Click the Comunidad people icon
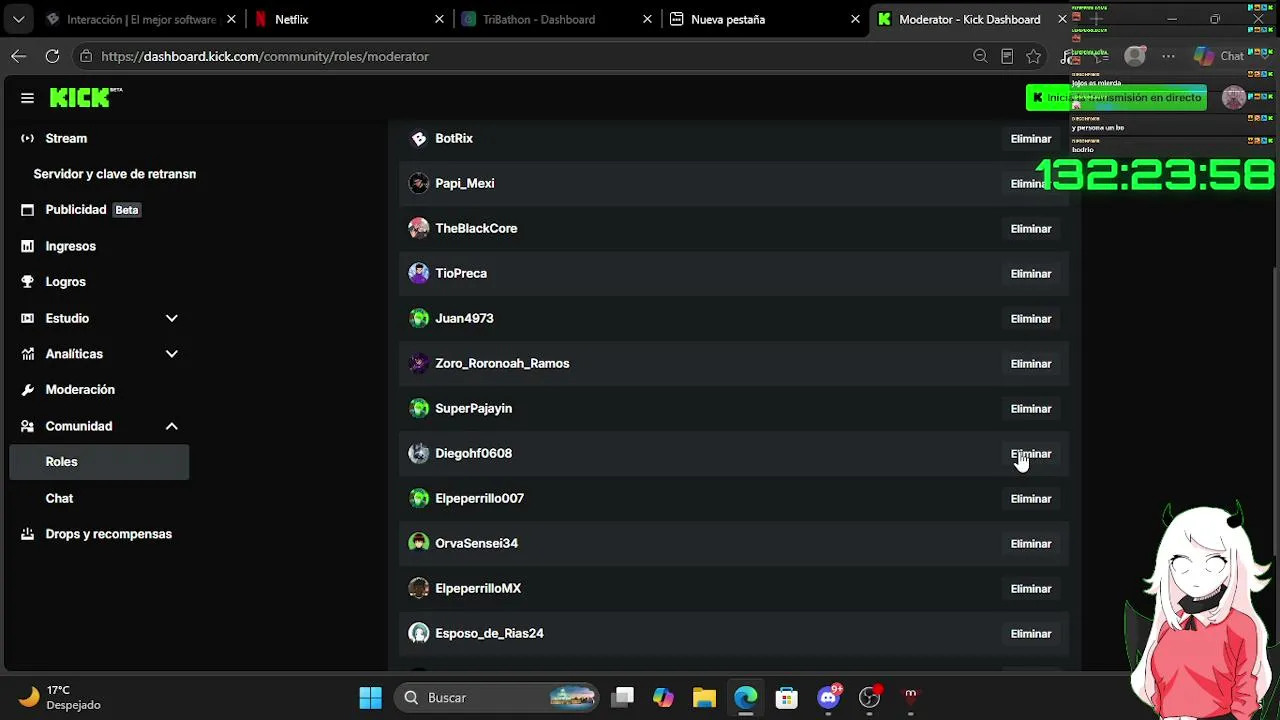This screenshot has width=1280, height=720. 27,426
